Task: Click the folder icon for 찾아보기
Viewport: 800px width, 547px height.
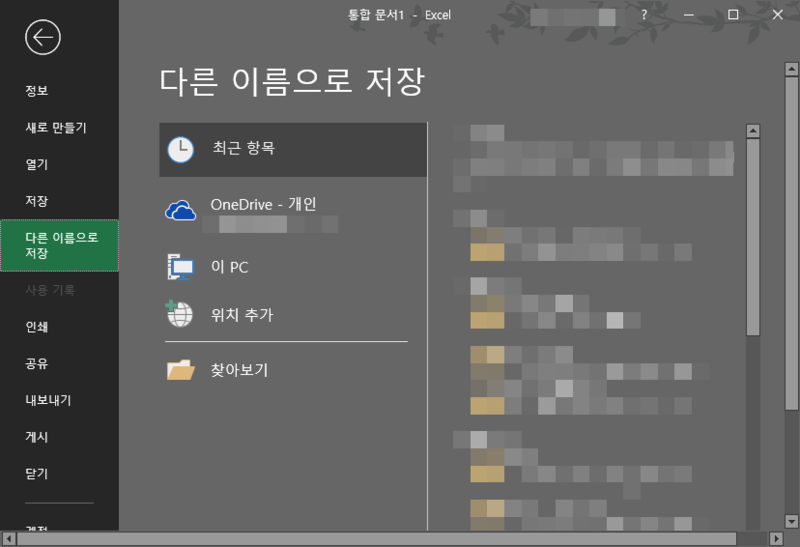Action: click(181, 369)
